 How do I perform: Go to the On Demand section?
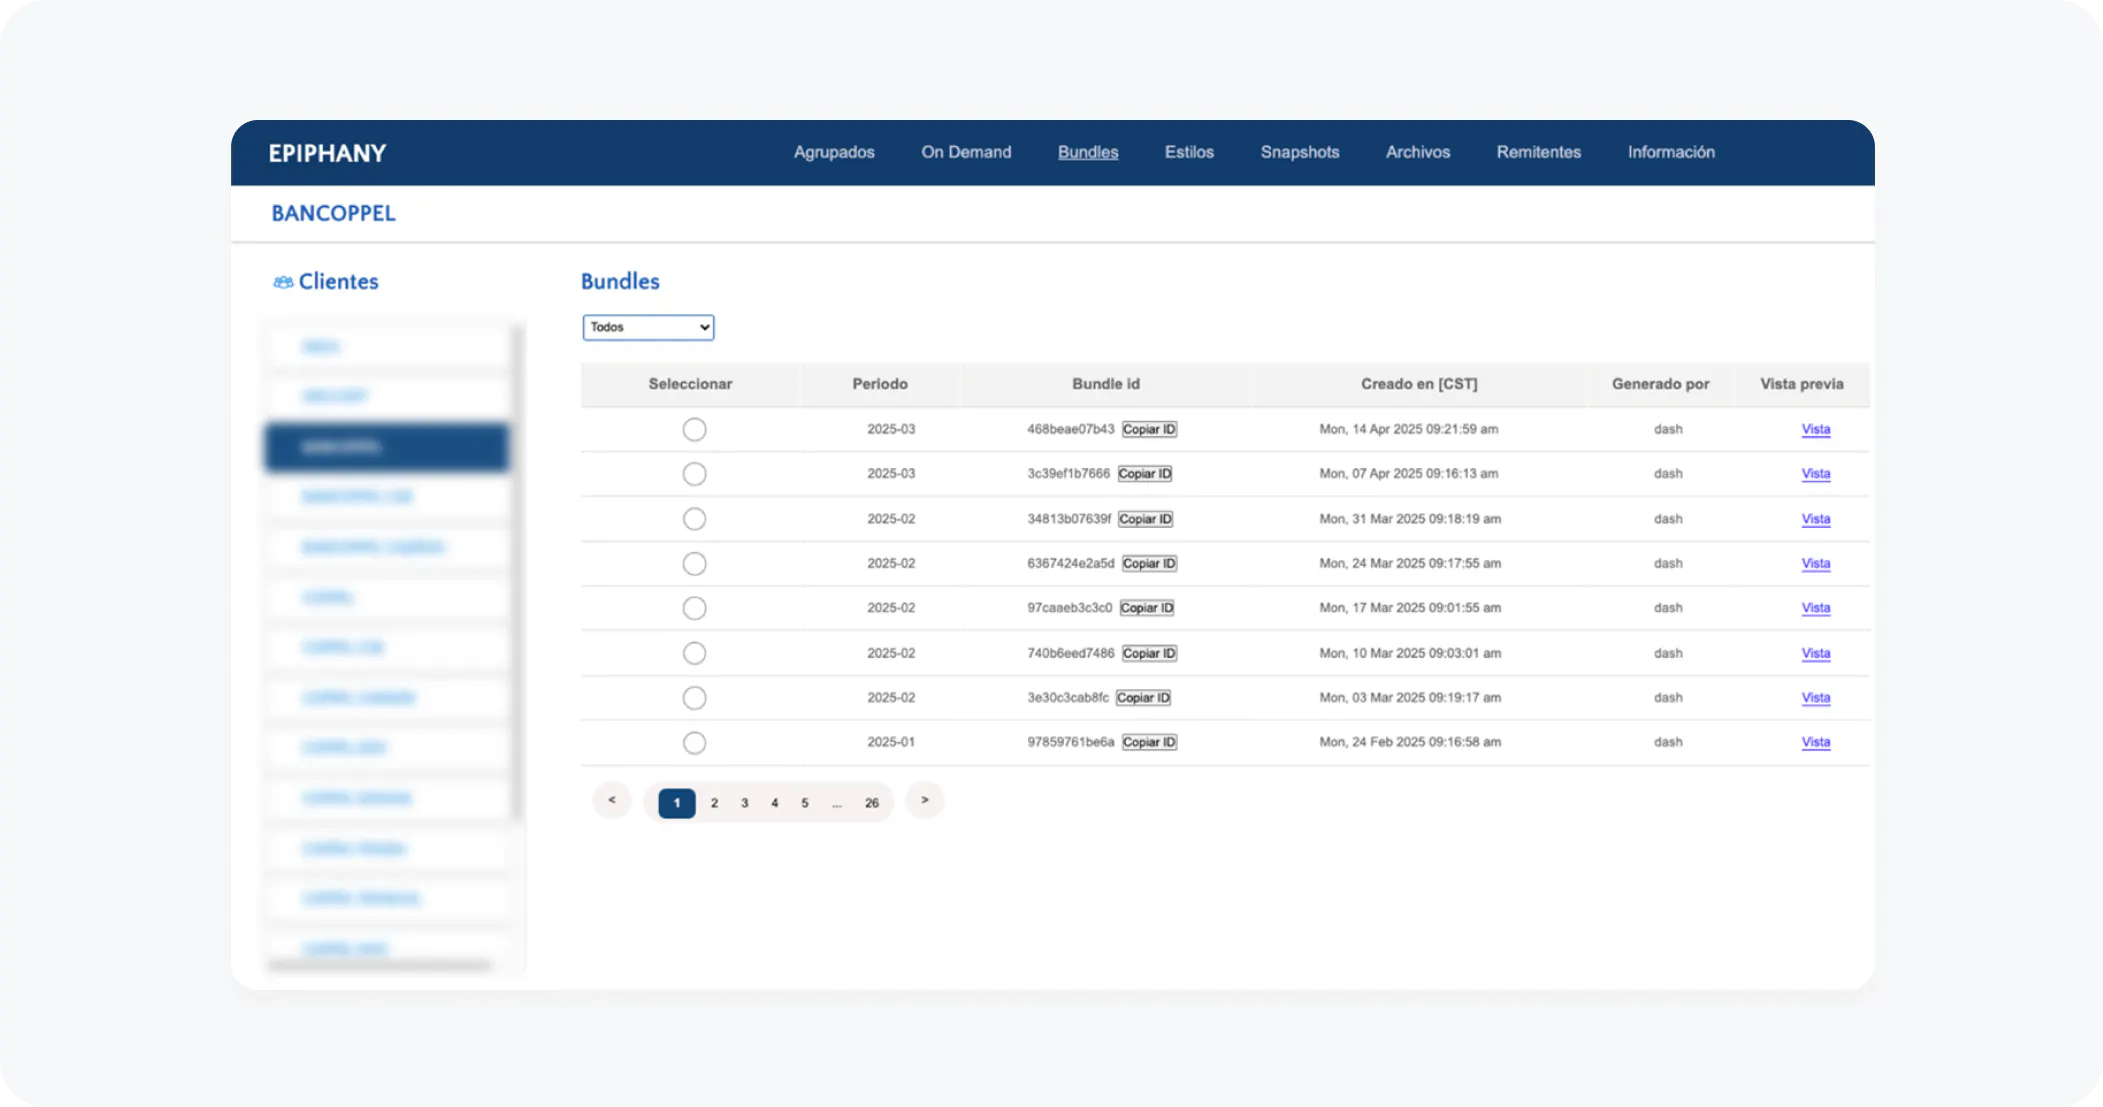pyautogui.click(x=966, y=152)
